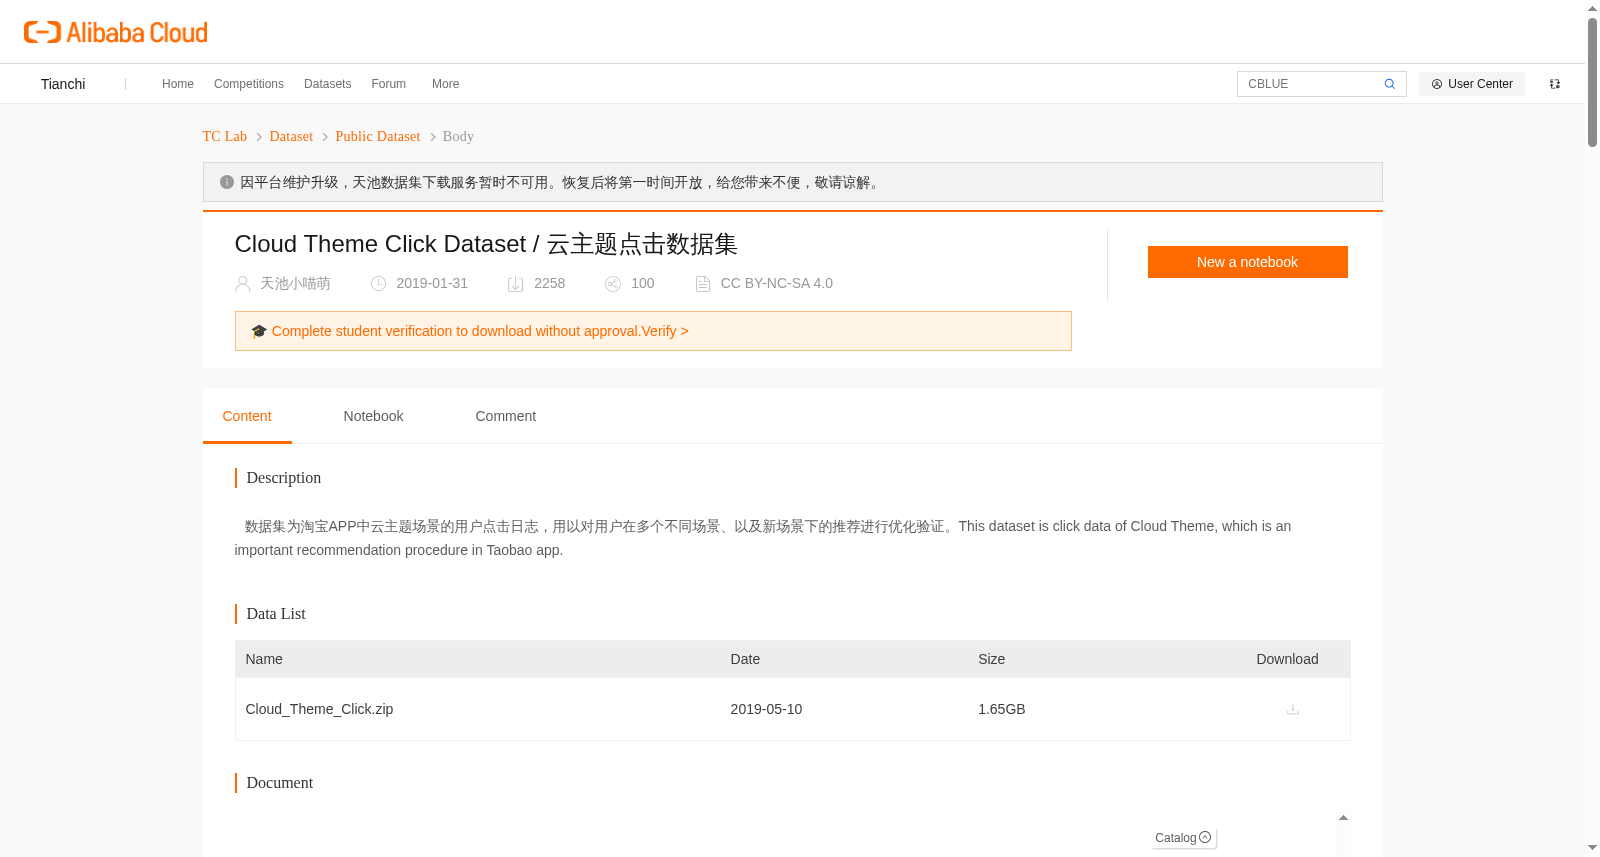
Task: Click scroll-up arrow of document panel
Action: coord(1343,818)
